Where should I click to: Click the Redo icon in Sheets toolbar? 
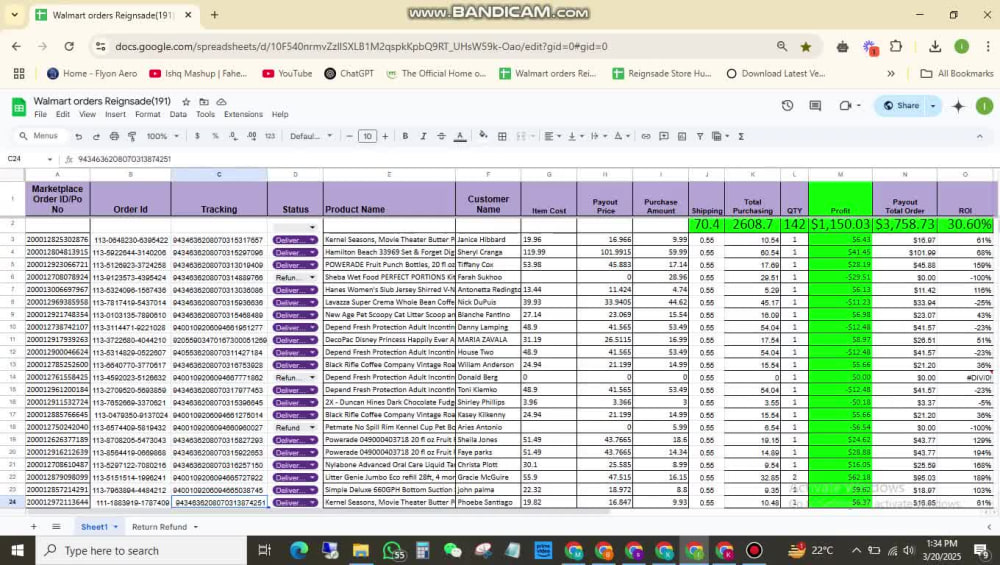tap(96, 136)
